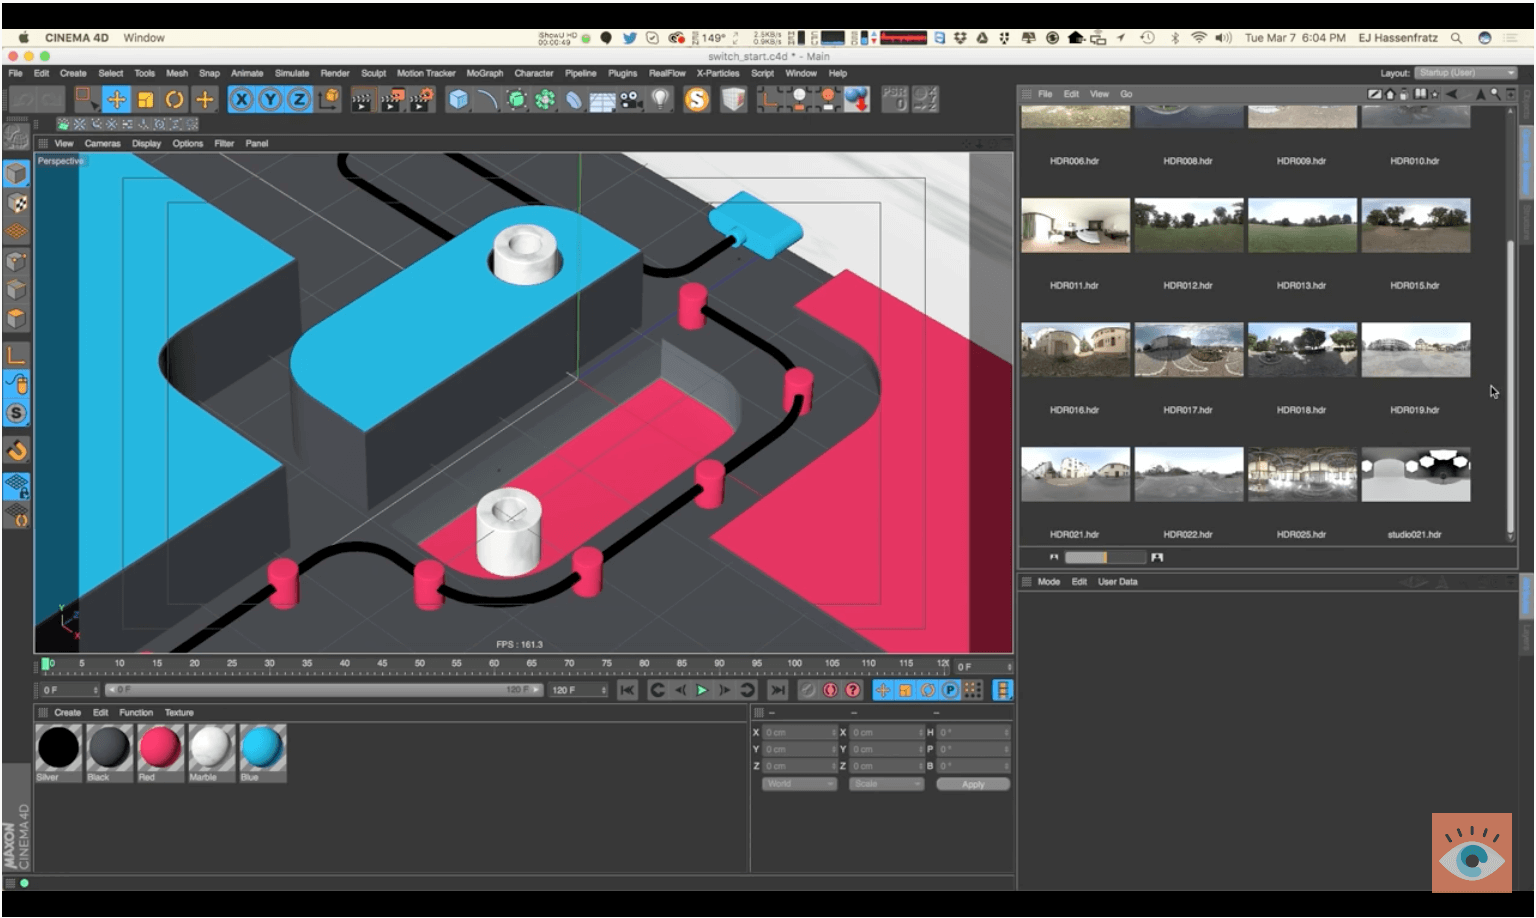Viewport: 1536px width, 918px height.
Task: Select the Move tool
Action: pos(117,99)
